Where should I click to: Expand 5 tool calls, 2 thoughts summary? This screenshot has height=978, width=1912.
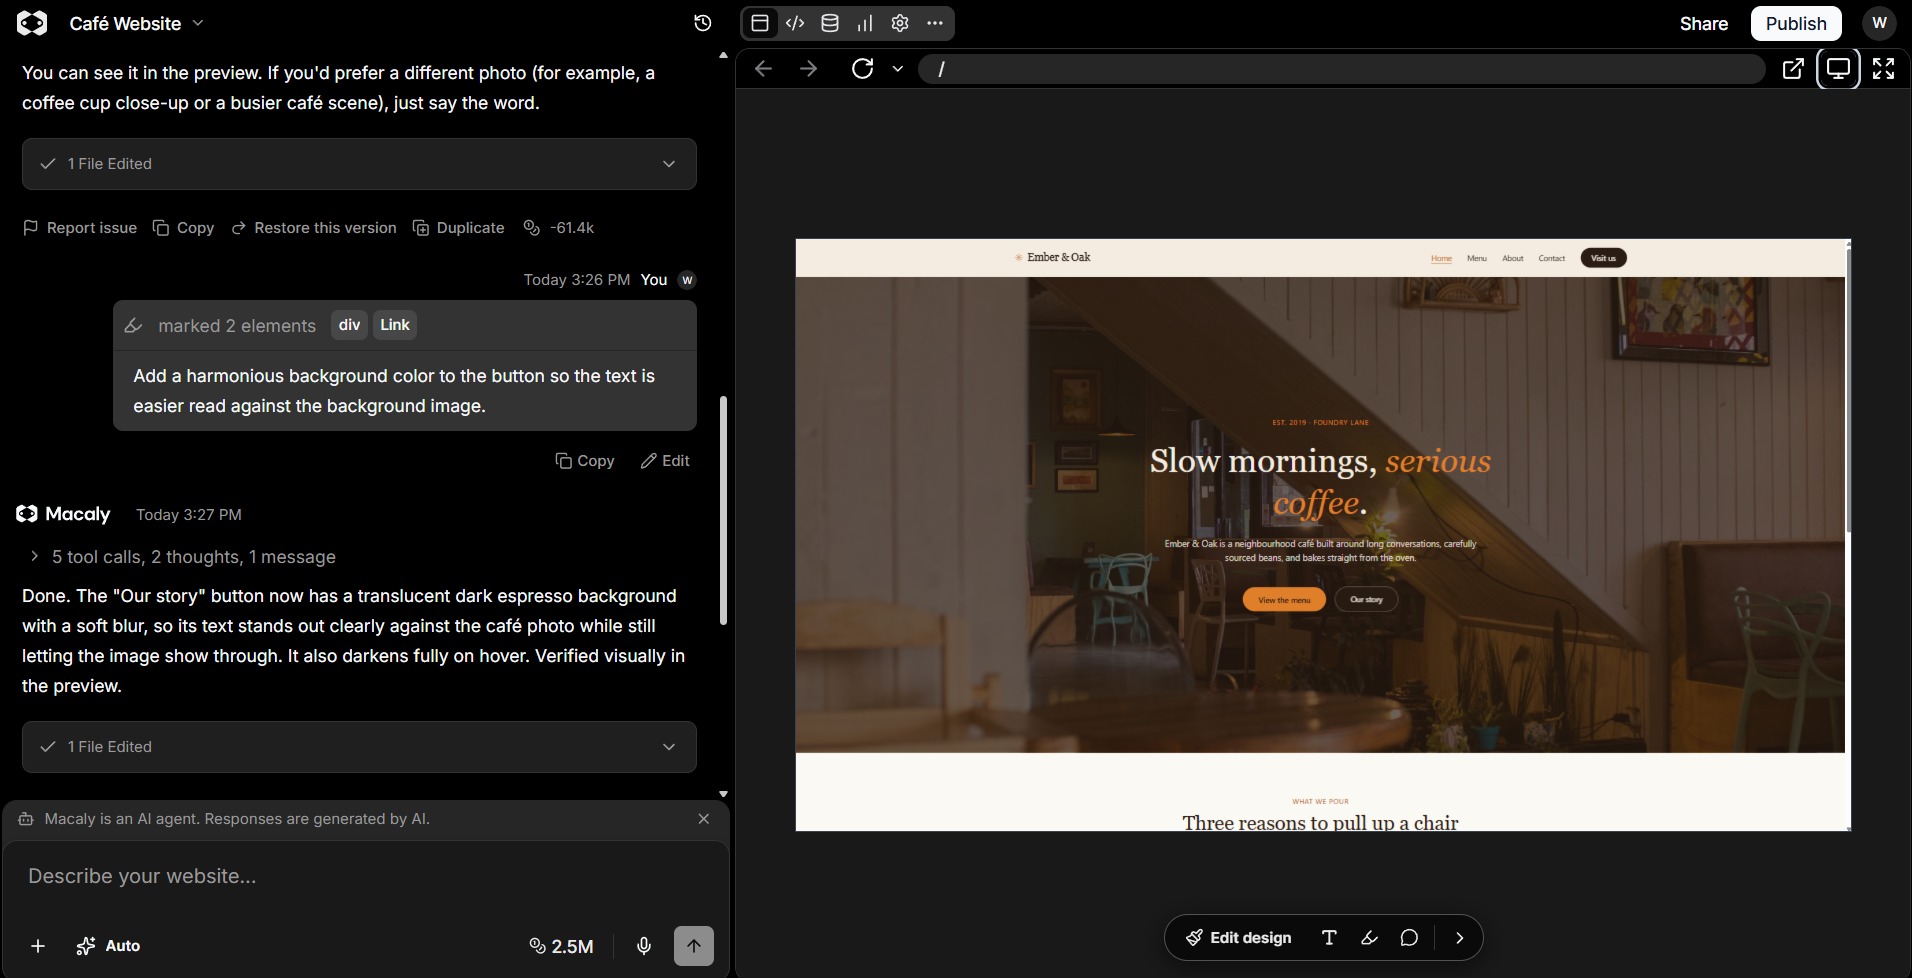pyautogui.click(x=183, y=557)
